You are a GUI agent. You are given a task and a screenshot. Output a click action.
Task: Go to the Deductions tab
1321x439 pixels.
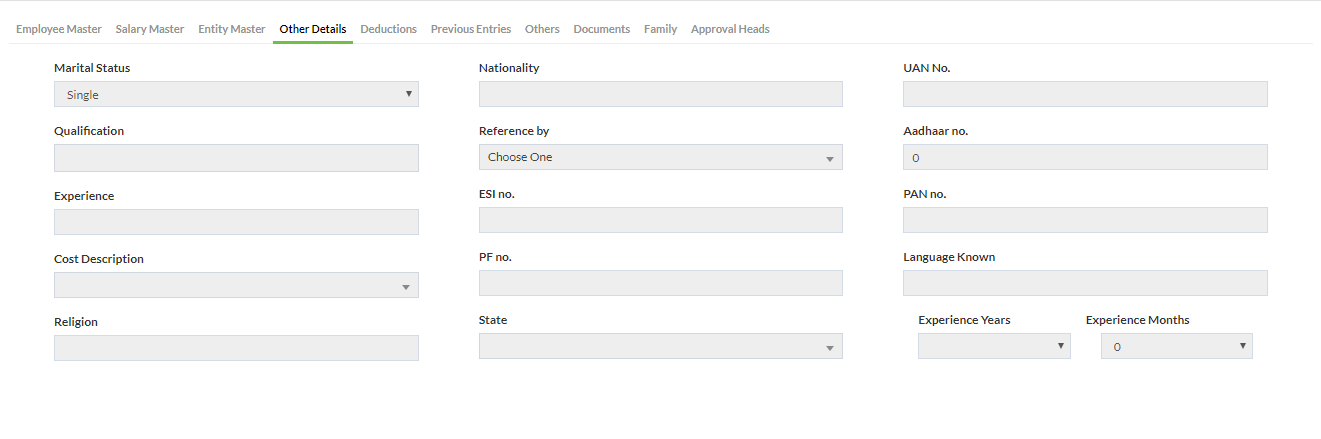pos(389,29)
